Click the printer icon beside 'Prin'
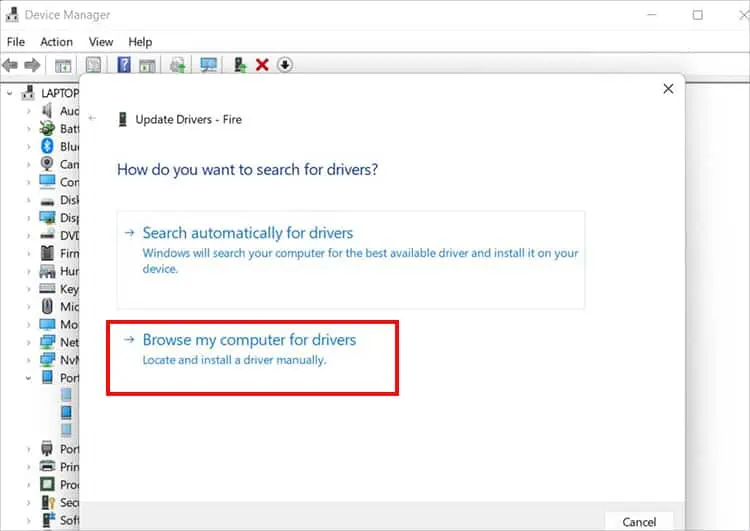Screen dimensions: 750x531 (47, 466)
